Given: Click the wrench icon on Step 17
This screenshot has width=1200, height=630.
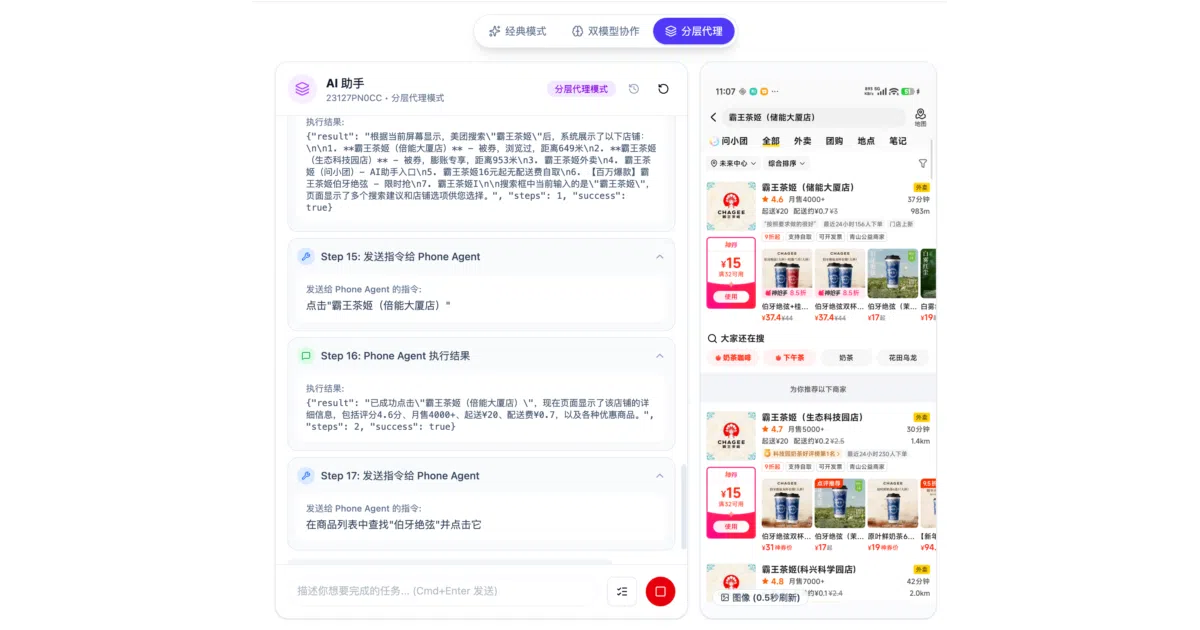Looking at the screenshot, I should 306,476.
